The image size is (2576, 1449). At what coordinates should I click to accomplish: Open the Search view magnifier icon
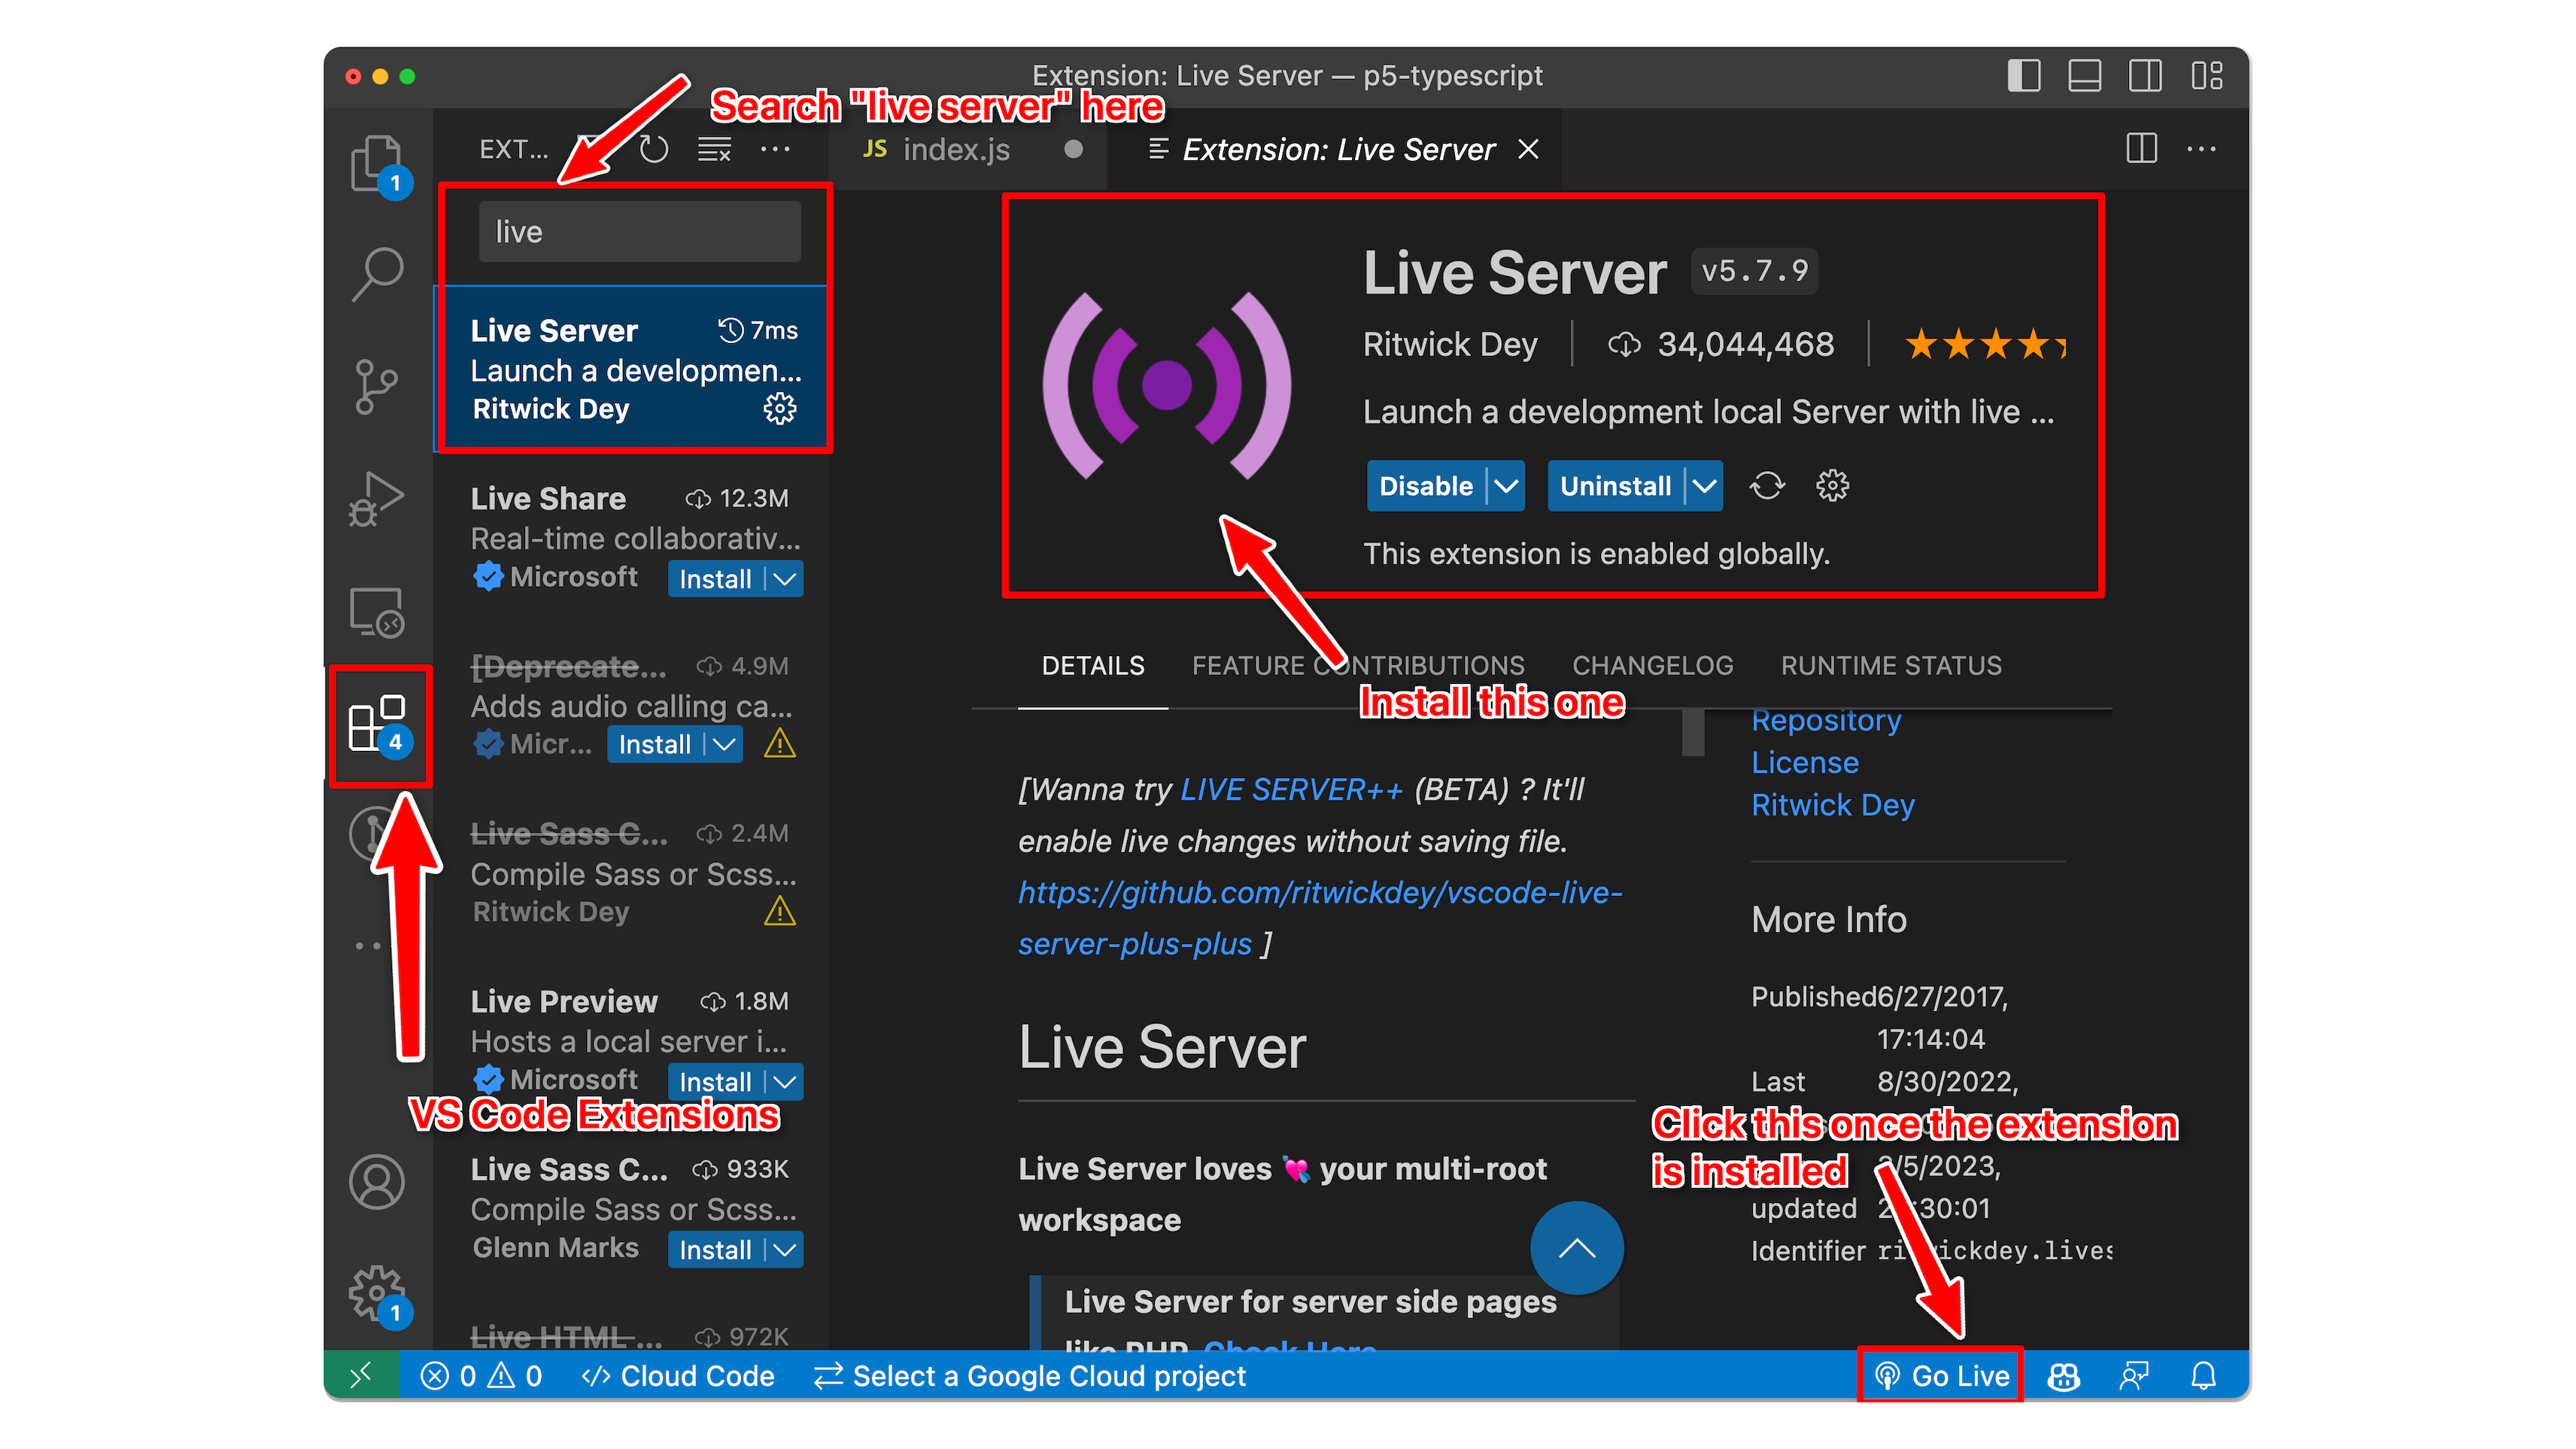(x=377, y=273)
